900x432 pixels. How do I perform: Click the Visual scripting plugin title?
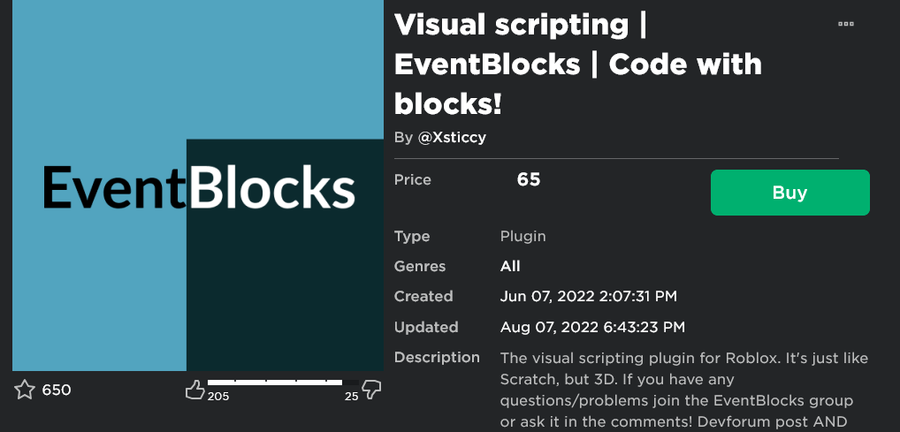578,63
